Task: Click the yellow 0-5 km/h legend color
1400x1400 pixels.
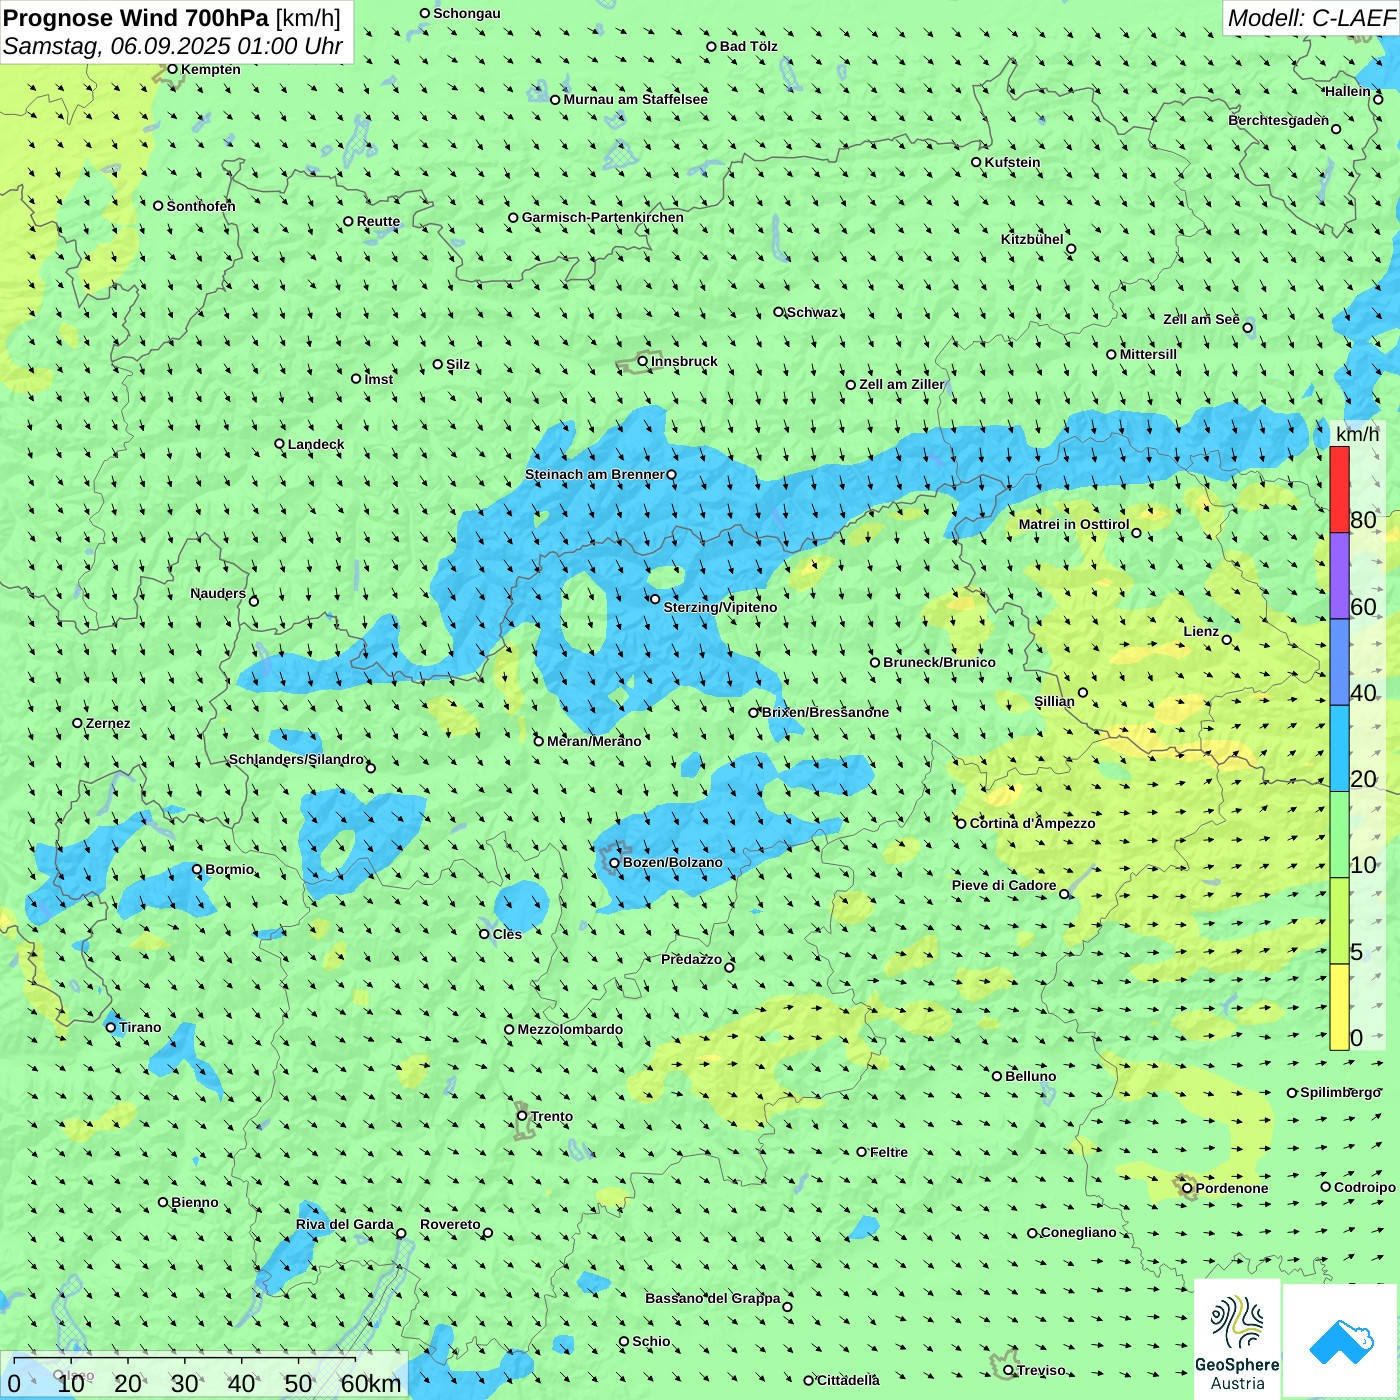Action: pos(1339,1007)
